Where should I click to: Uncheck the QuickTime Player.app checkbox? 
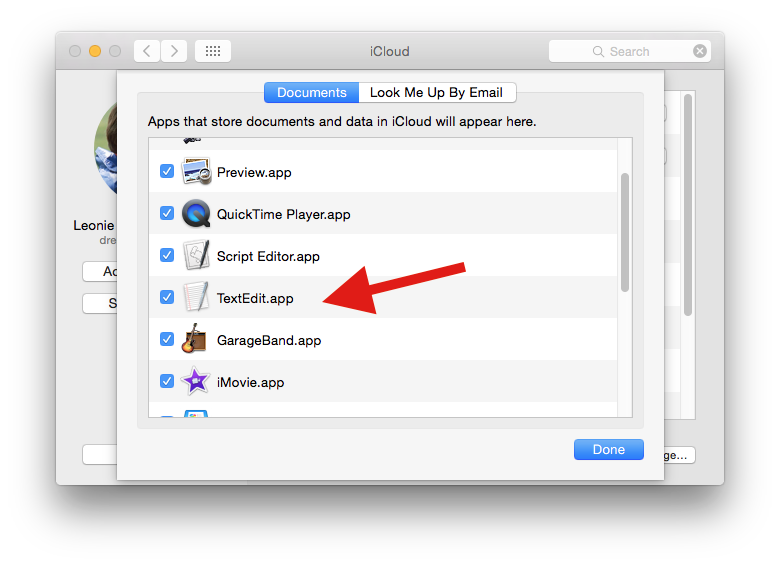[167, 213]
